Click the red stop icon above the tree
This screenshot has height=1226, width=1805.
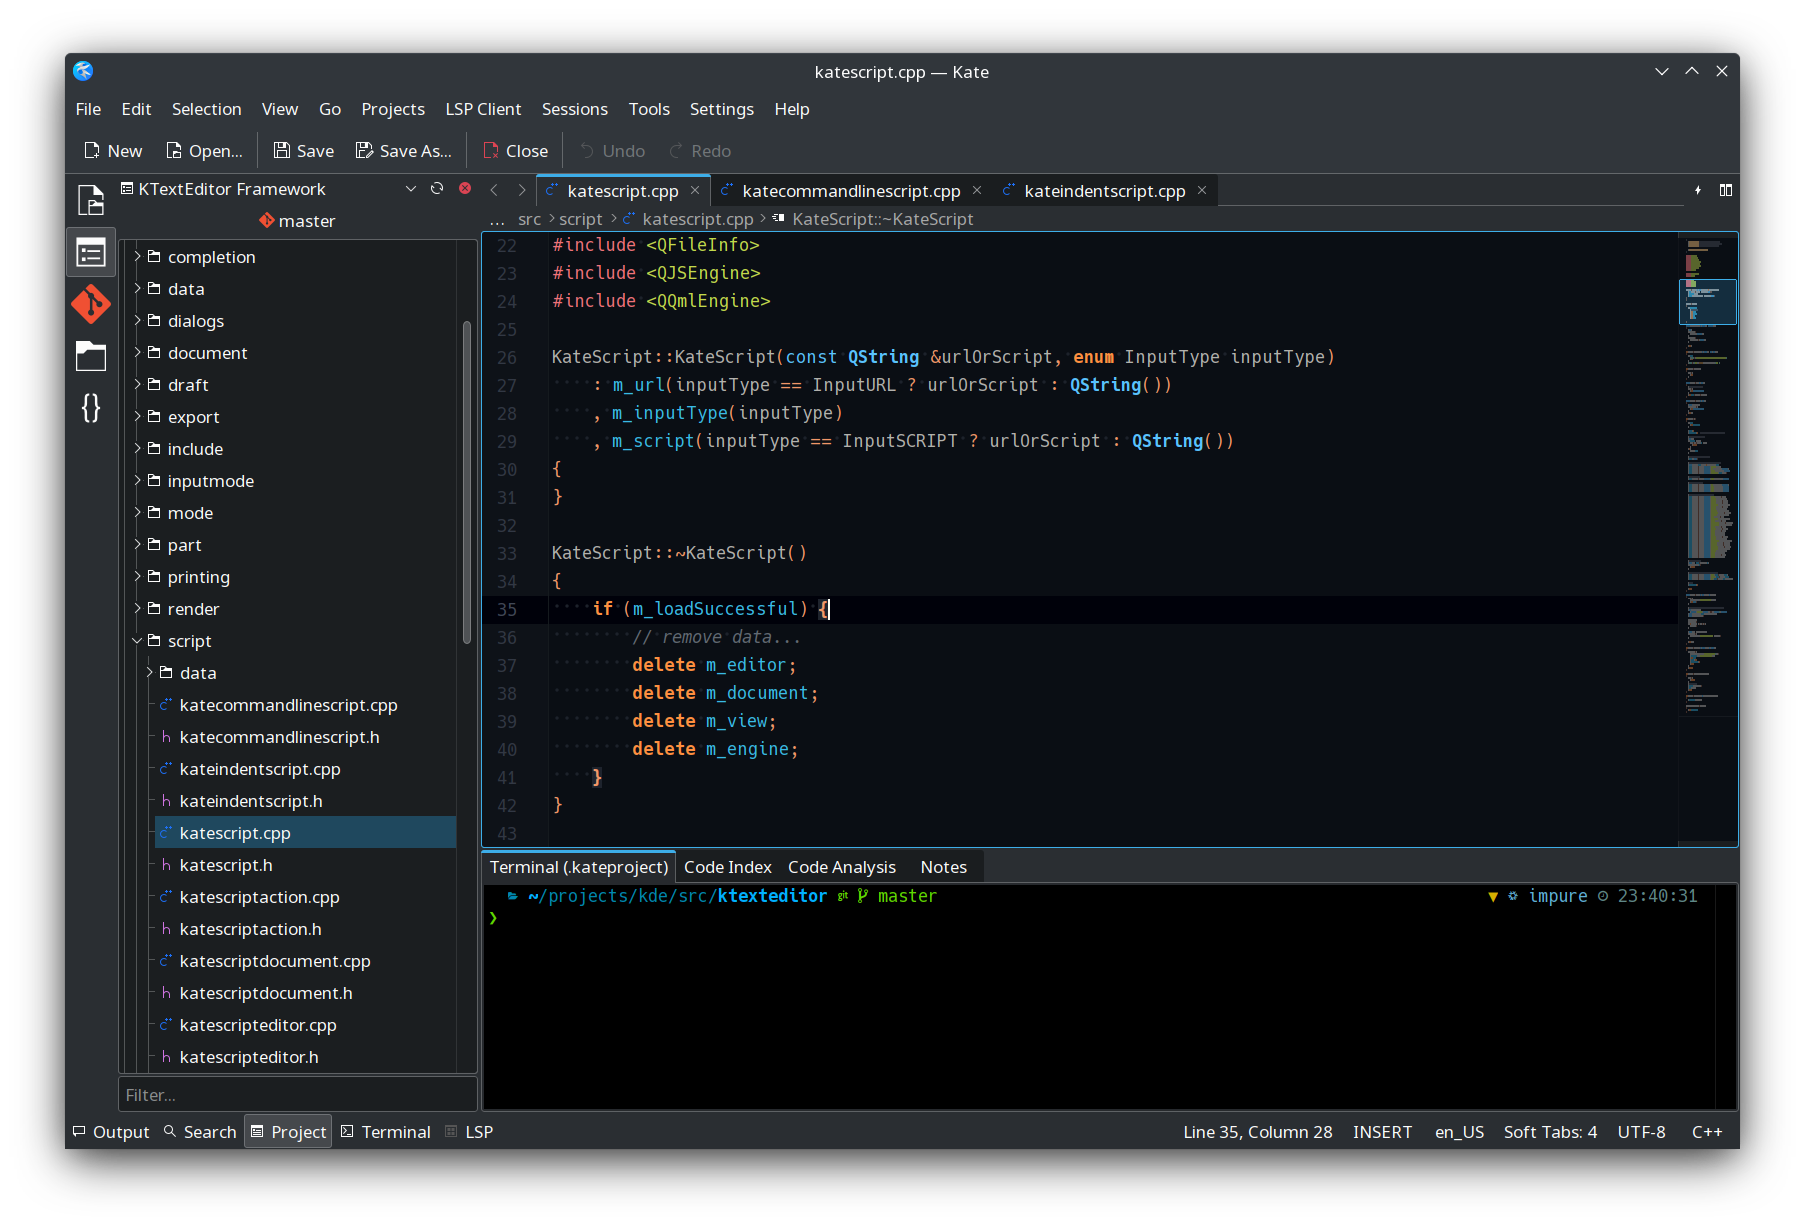tap(464, 188)
